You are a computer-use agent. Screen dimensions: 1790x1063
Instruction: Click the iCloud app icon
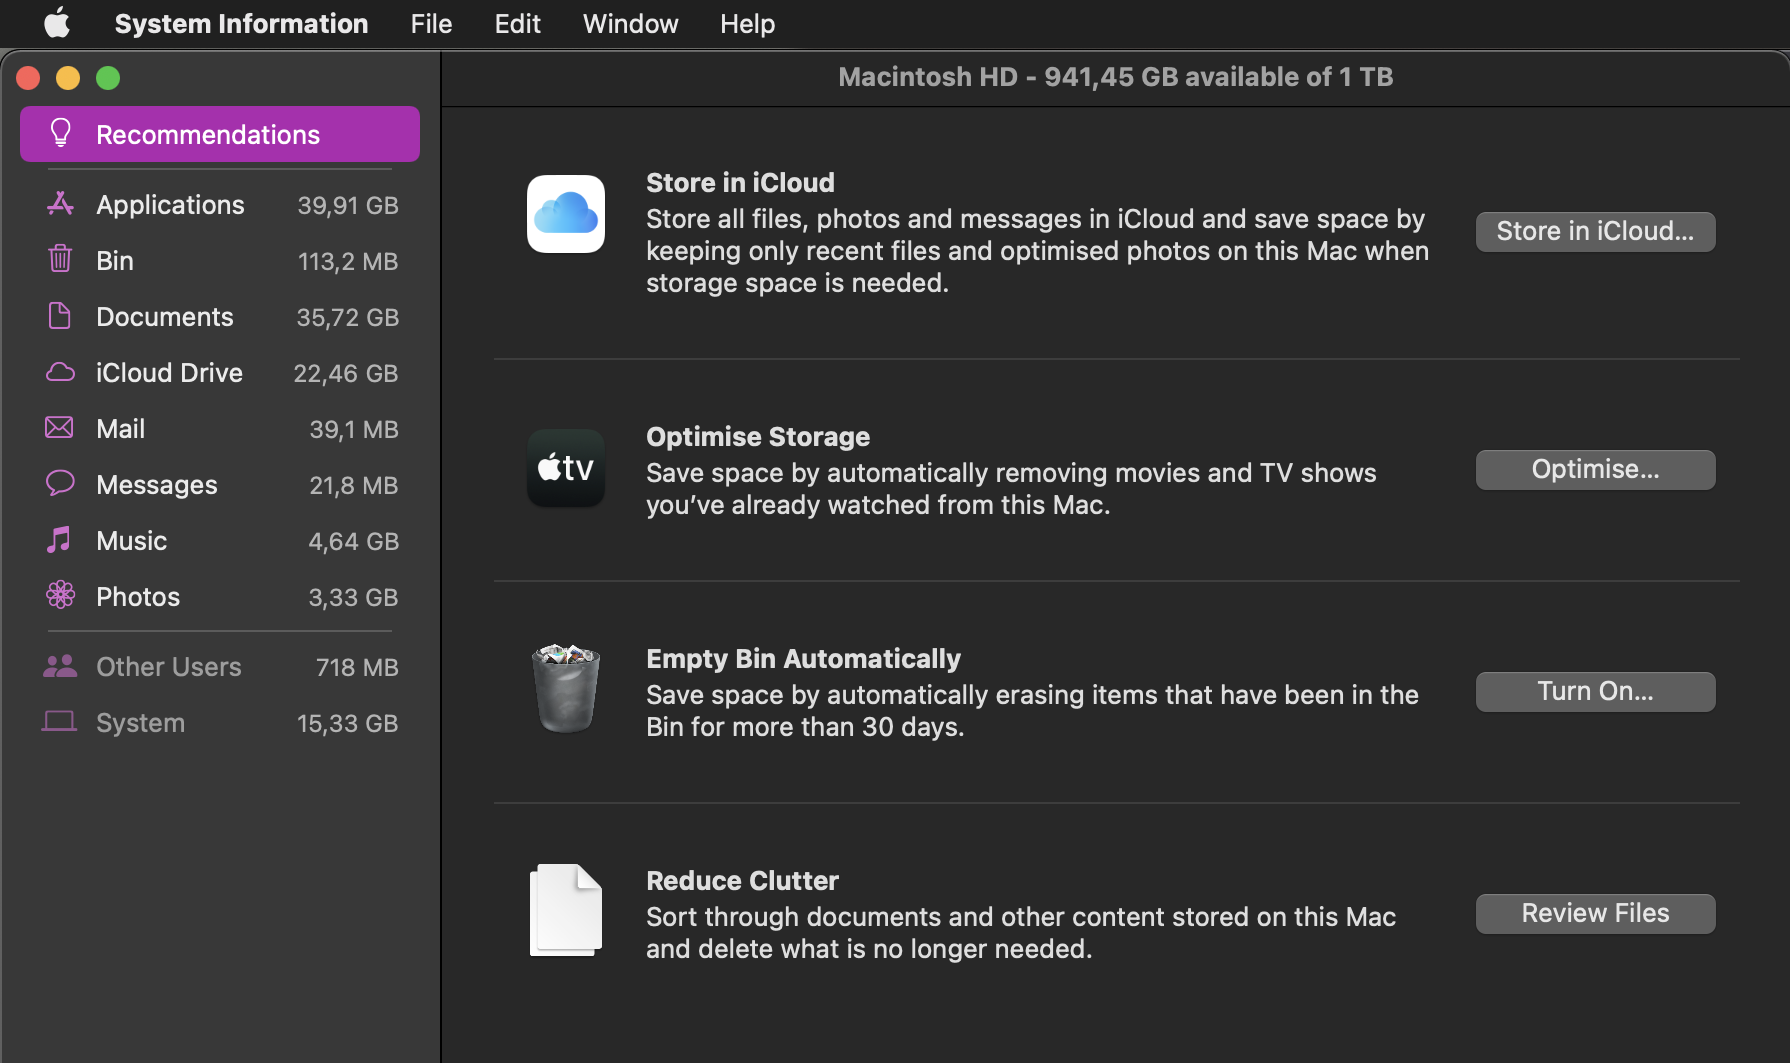pyautogui.click(x=566, y=214)
